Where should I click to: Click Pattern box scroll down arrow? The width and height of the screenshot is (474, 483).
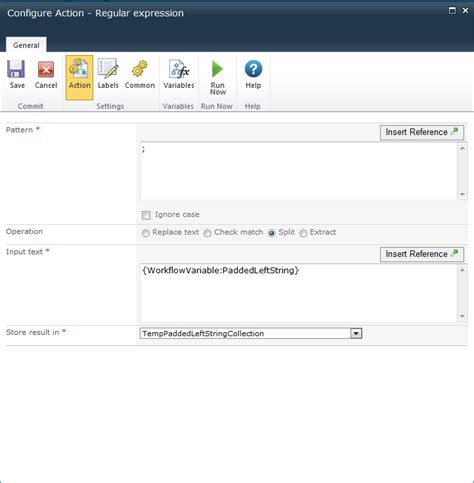[x=462, y=194]
